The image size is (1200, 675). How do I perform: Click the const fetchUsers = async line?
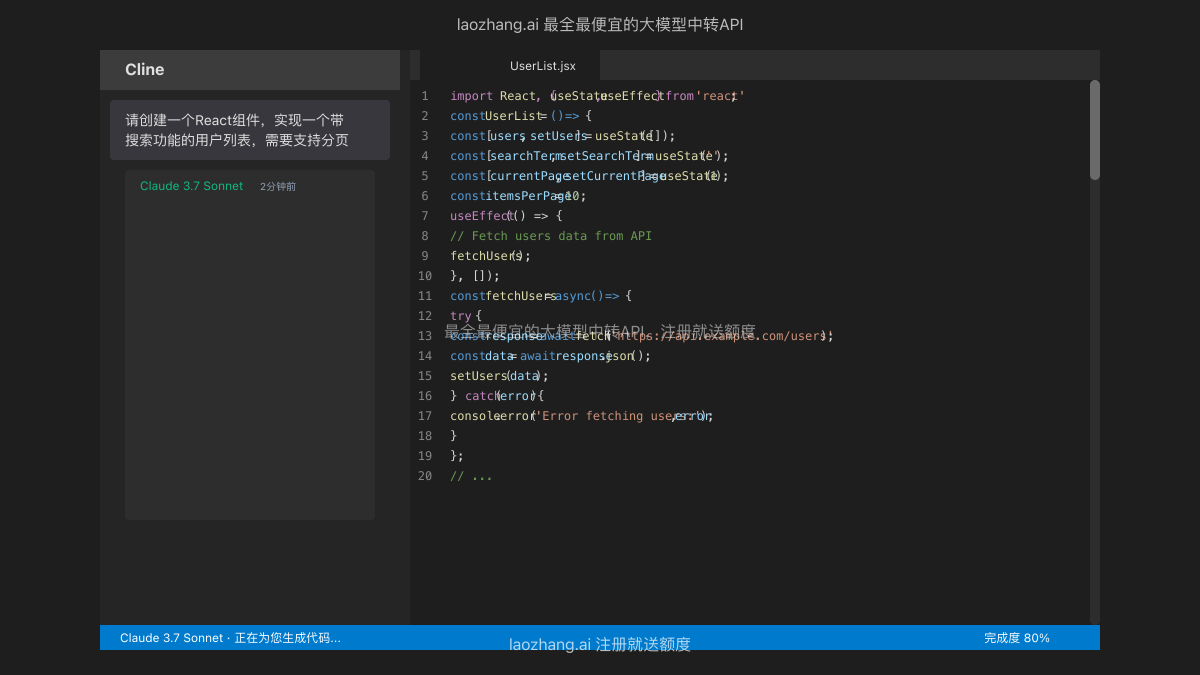[x=541, y=296]
